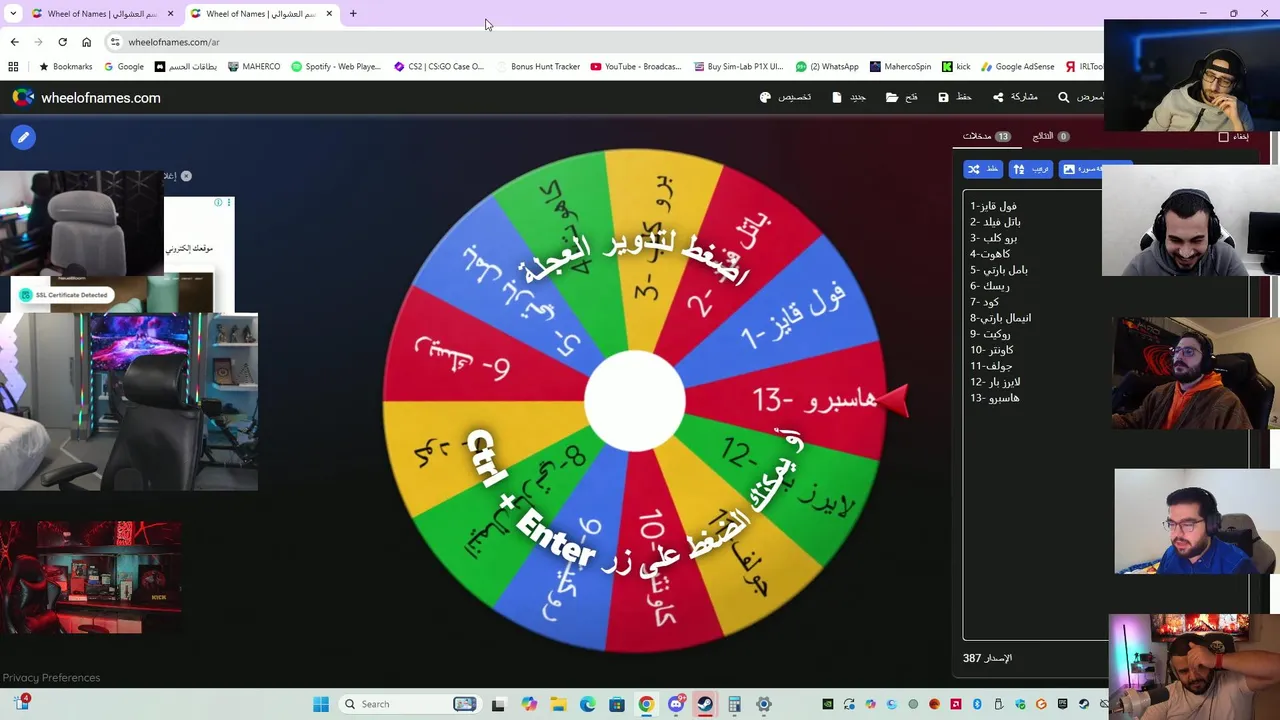Open Settings gear from the taskbar
This screenshot has width=1280, height=720.
click(764, 704)
